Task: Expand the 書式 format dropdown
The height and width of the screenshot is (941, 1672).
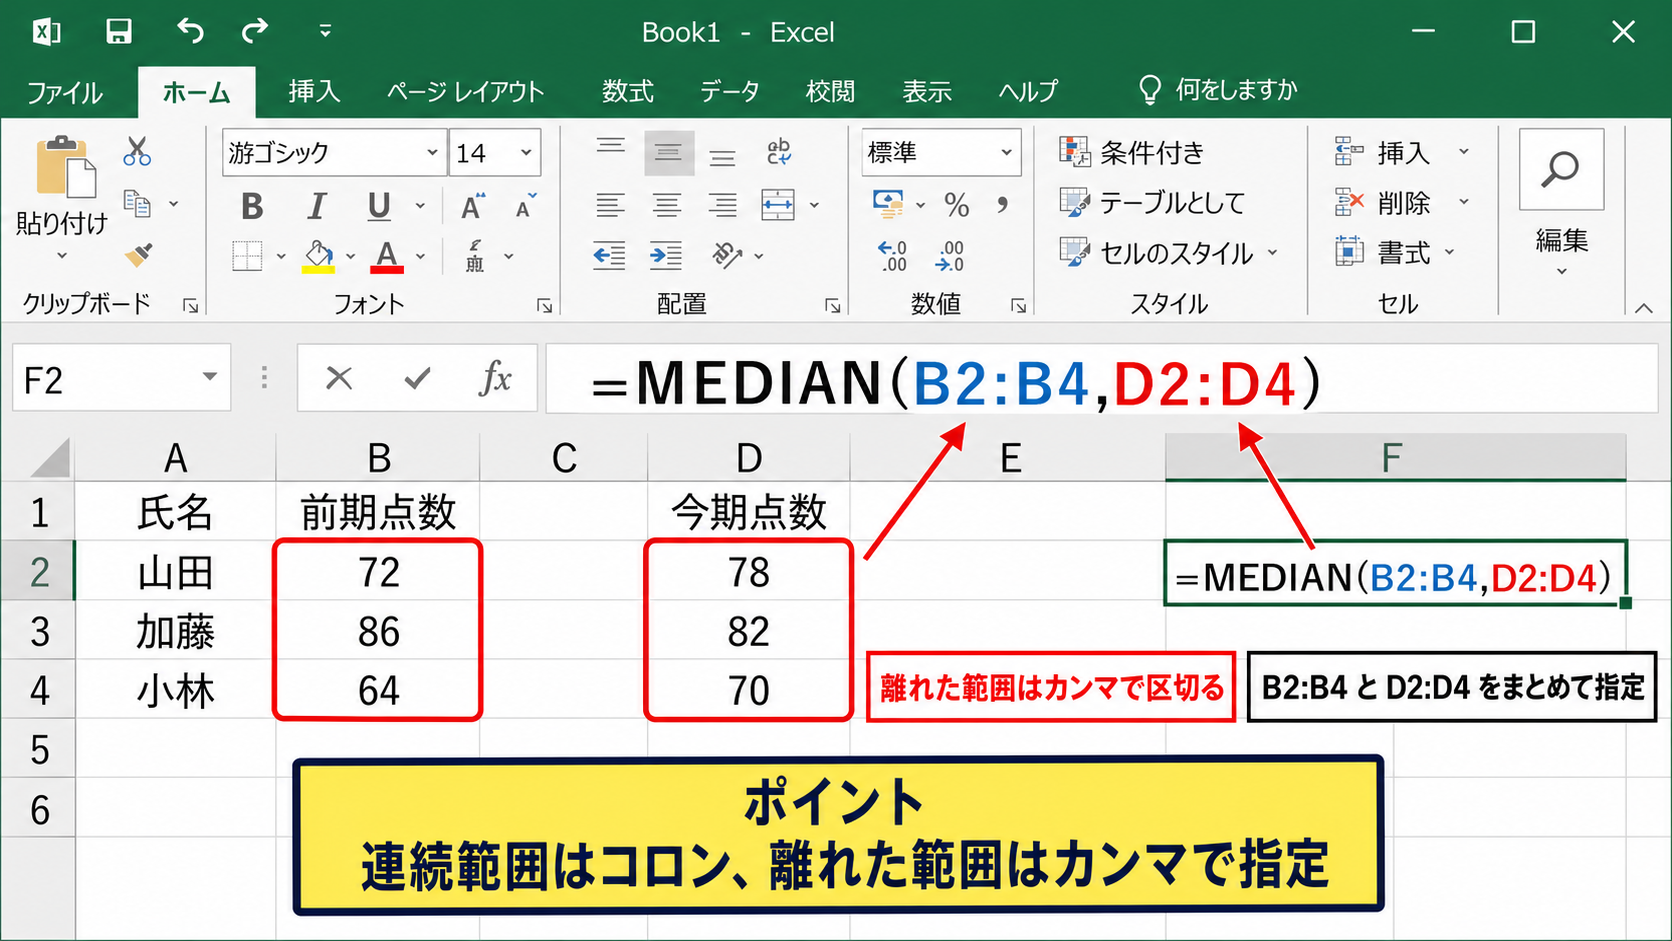Action: coord(1449,253)
